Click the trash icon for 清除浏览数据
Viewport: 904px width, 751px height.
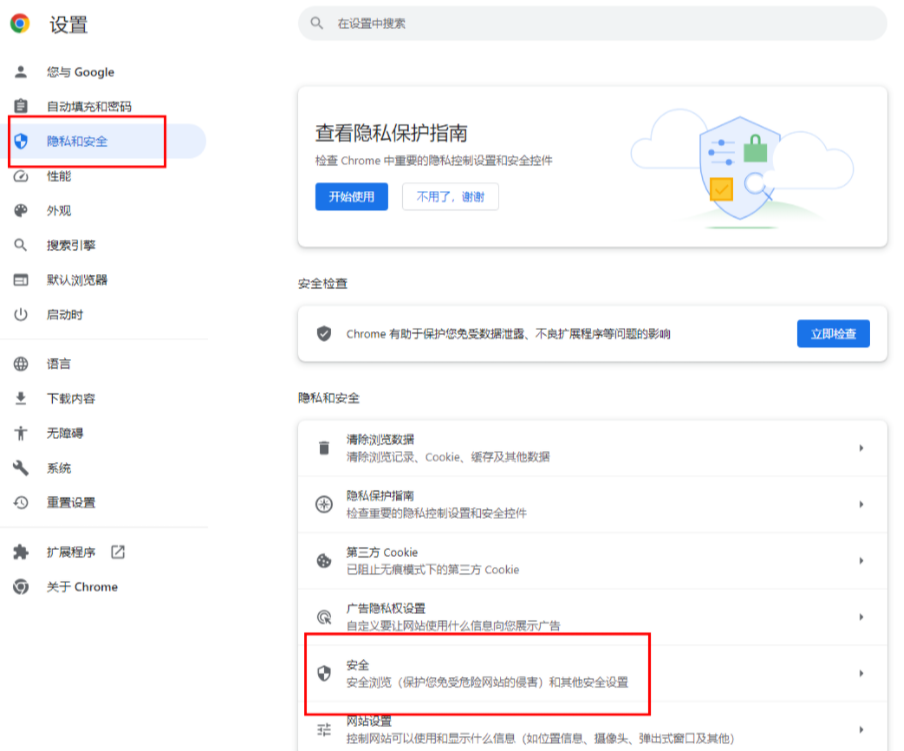coord(324,448)
